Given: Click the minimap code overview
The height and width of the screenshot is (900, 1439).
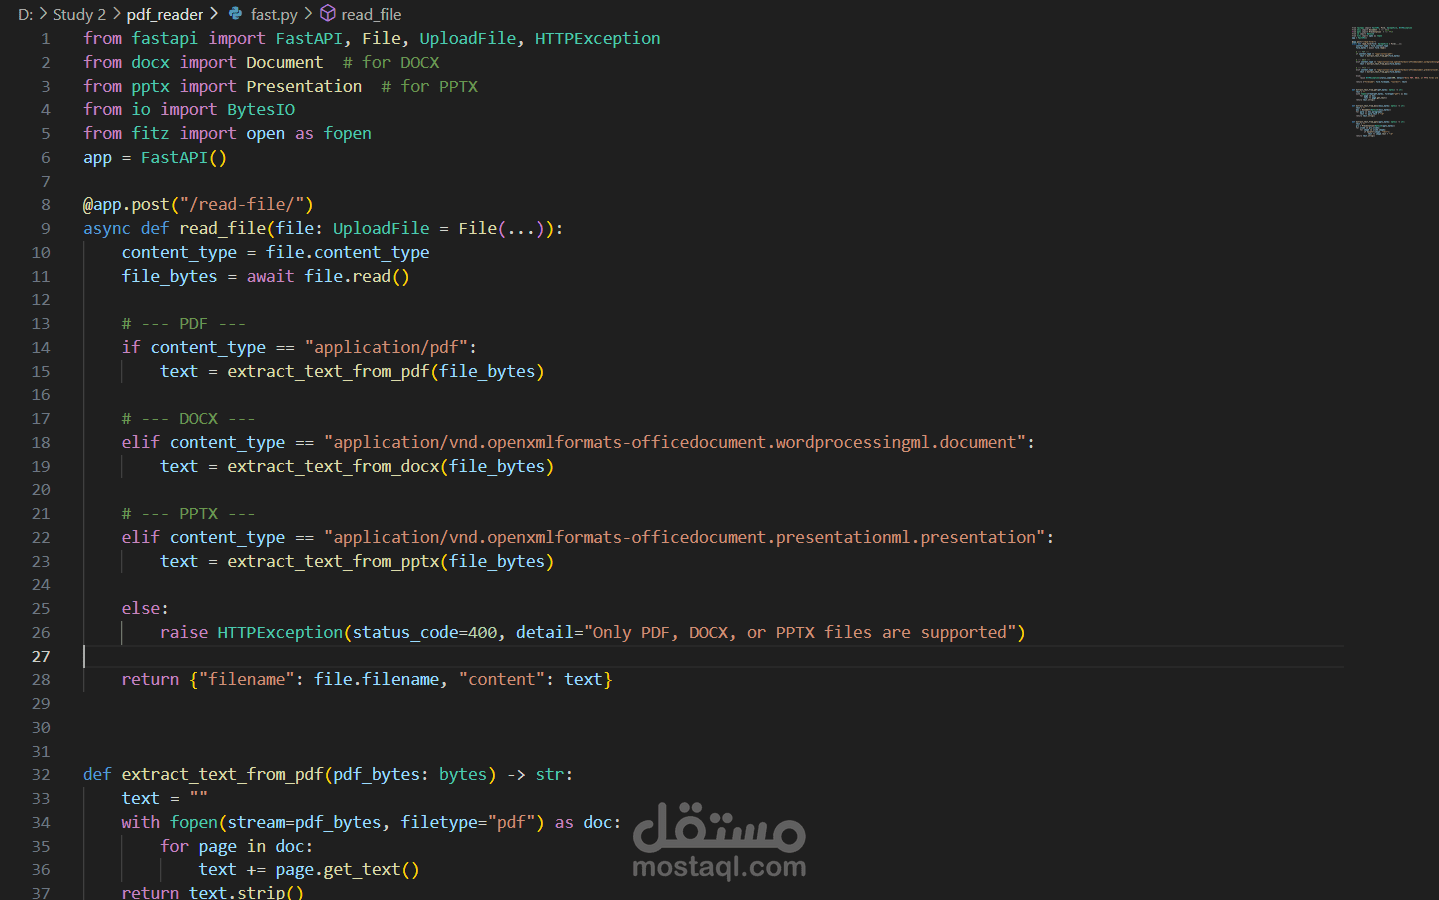Looking at the screenshot, I should [1394, 82].
